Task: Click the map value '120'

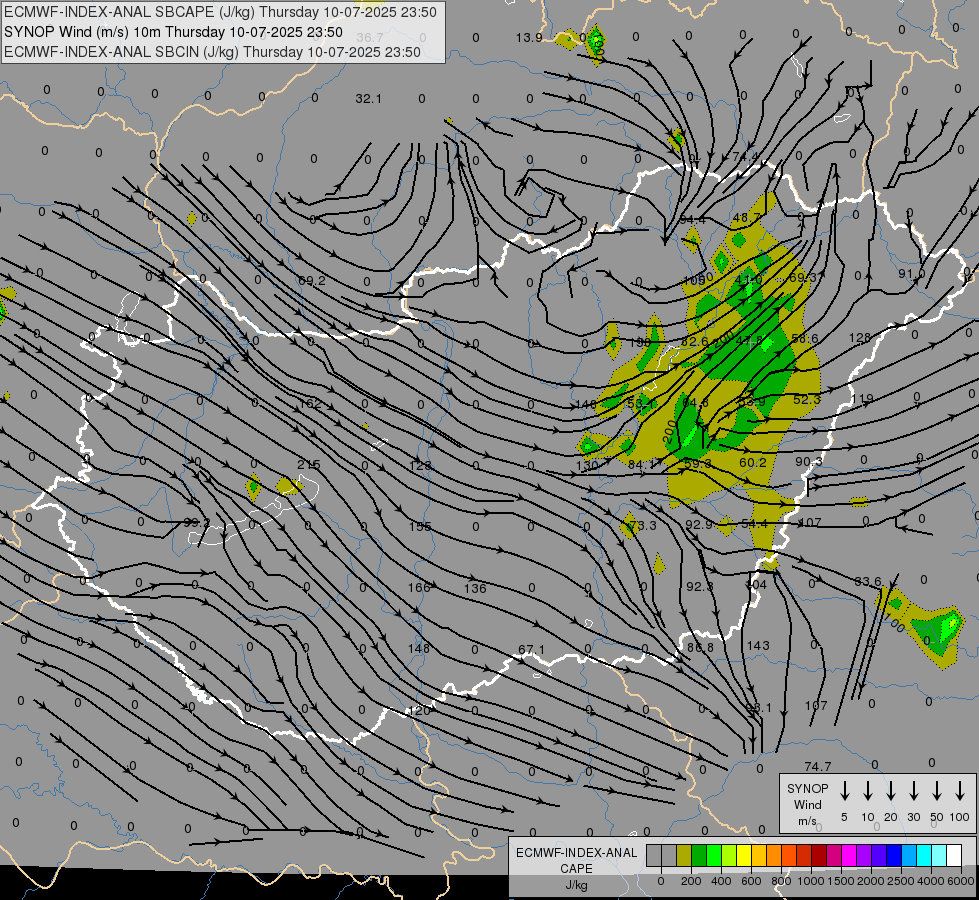Action: [419, 710]
